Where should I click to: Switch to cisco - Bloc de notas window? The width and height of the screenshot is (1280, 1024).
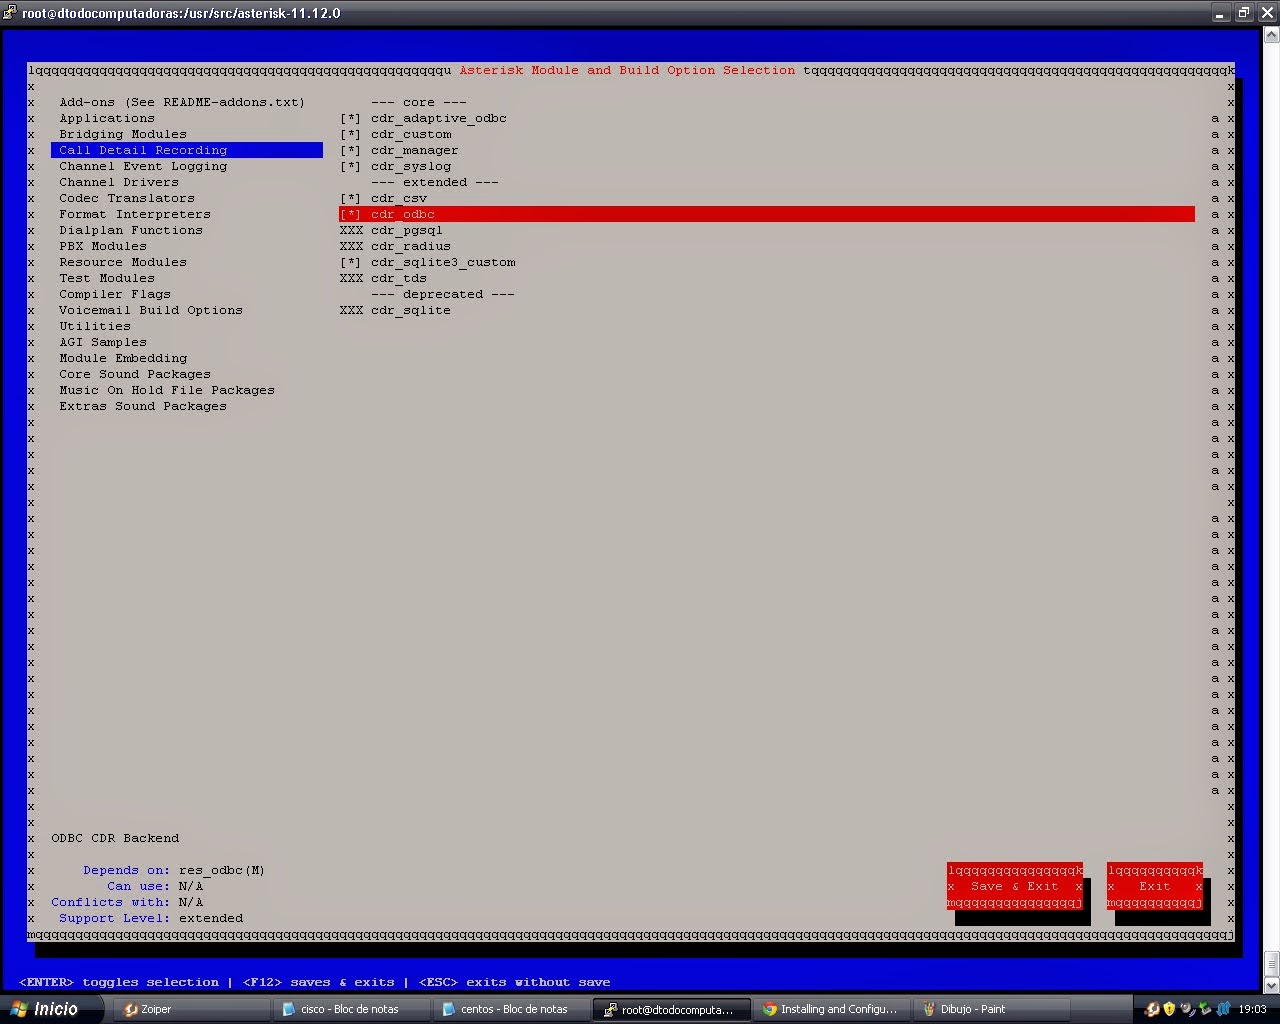[350, 1009]
